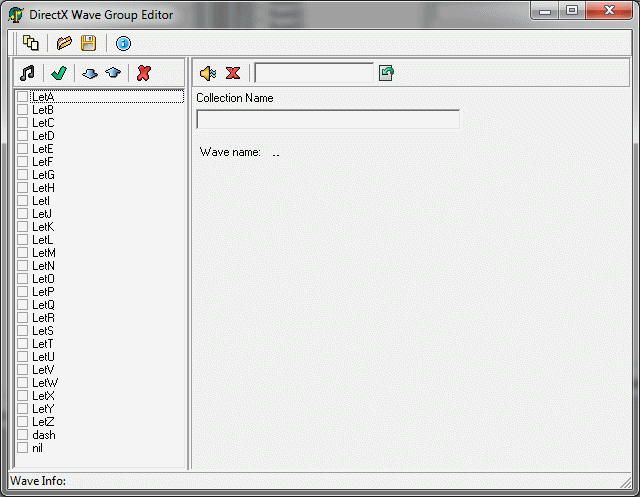
Task: Click the text field next to red X
Action: click(x=314, y=73)
